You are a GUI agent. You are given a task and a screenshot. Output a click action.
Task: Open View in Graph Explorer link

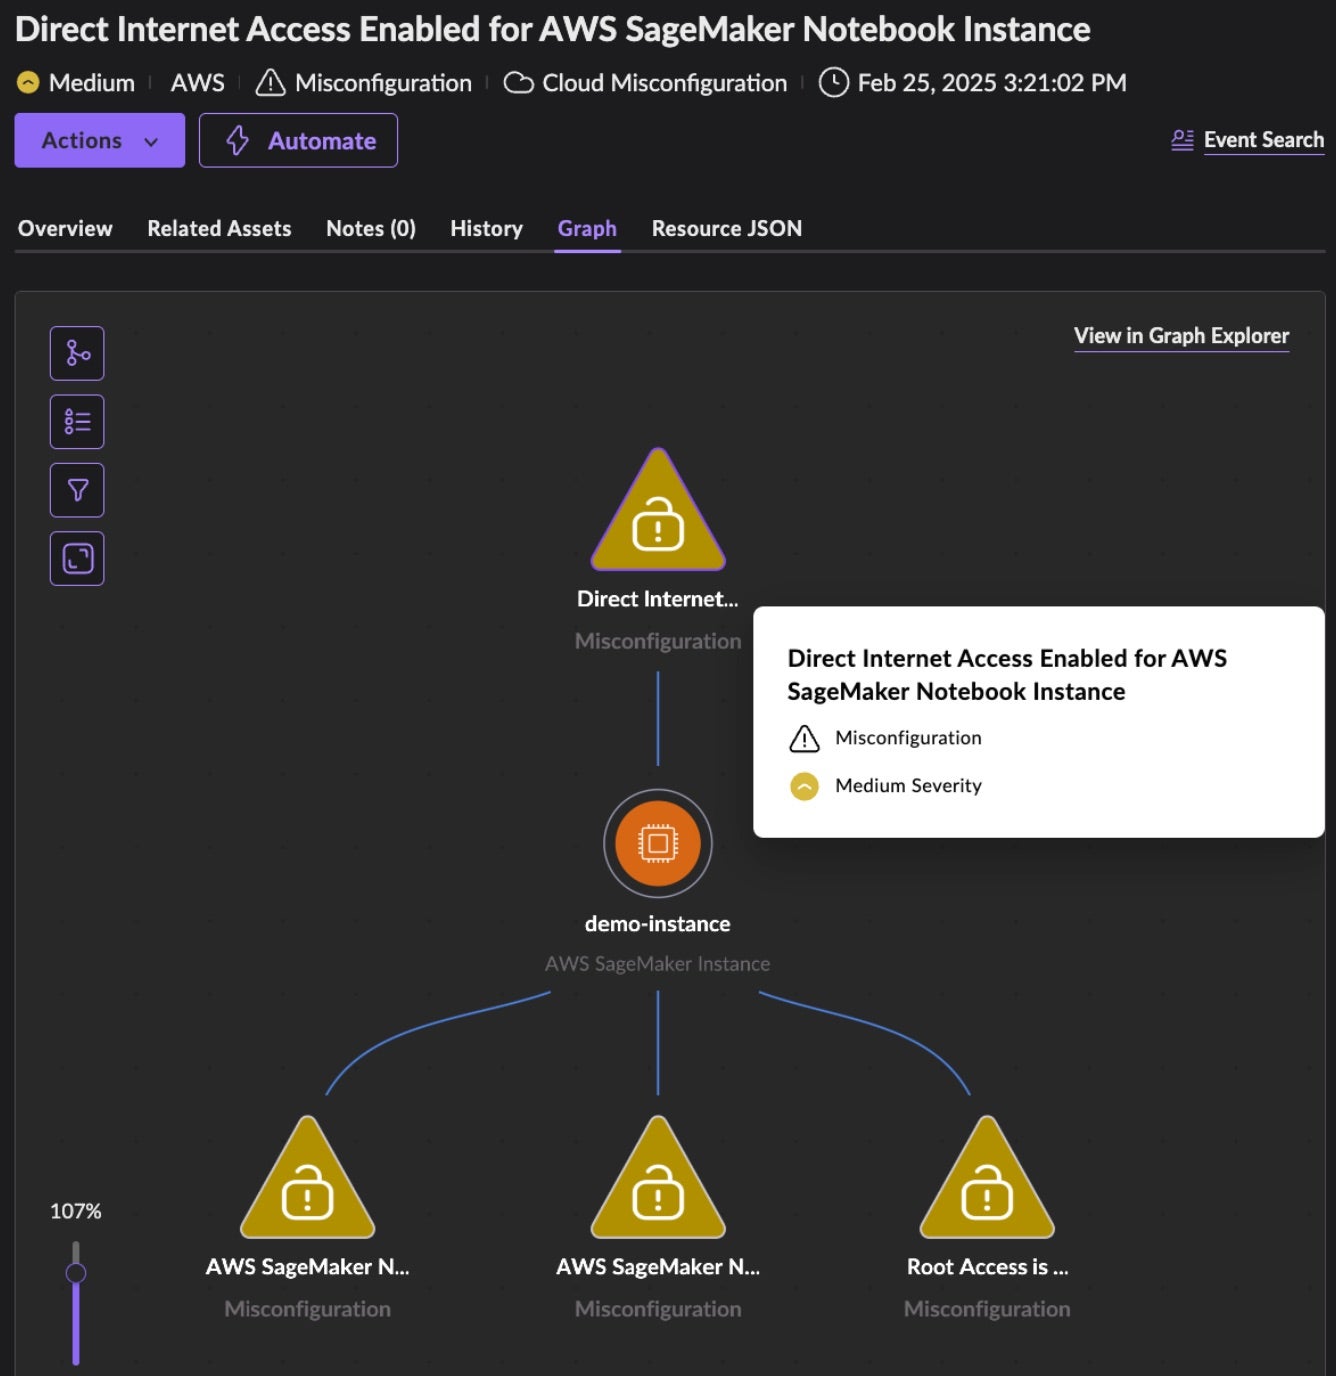[x=1180, y=336]
